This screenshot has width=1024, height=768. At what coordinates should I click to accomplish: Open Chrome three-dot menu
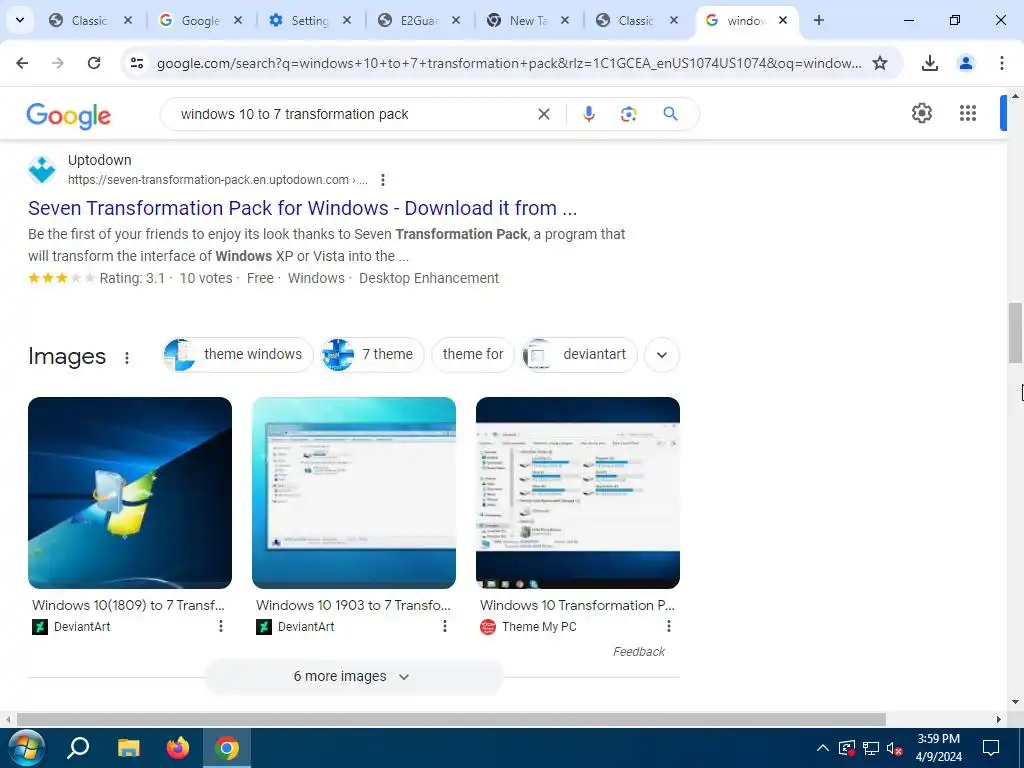coord(1001,63)
